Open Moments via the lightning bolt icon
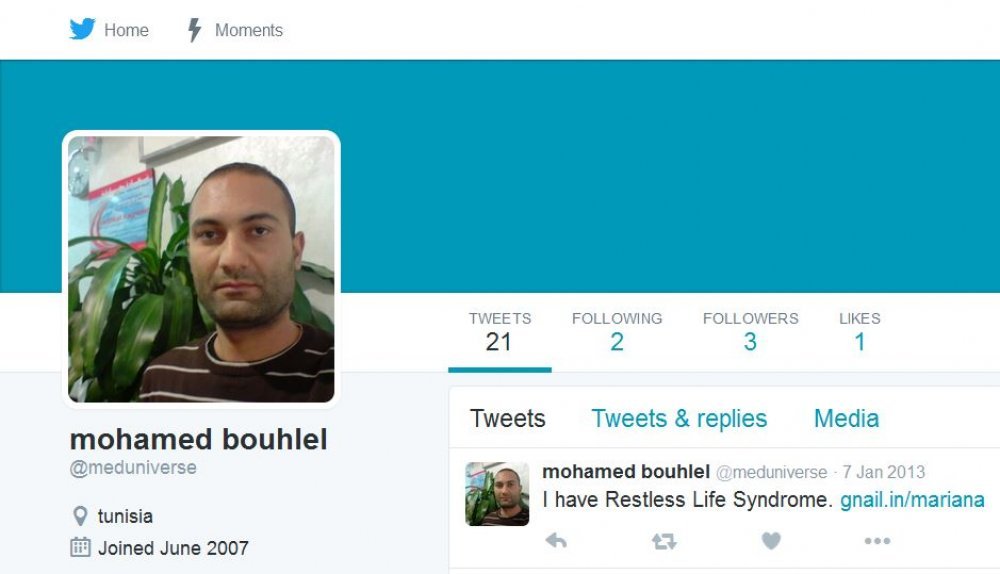The image size is (1000, 574). [x=195, y=29]
